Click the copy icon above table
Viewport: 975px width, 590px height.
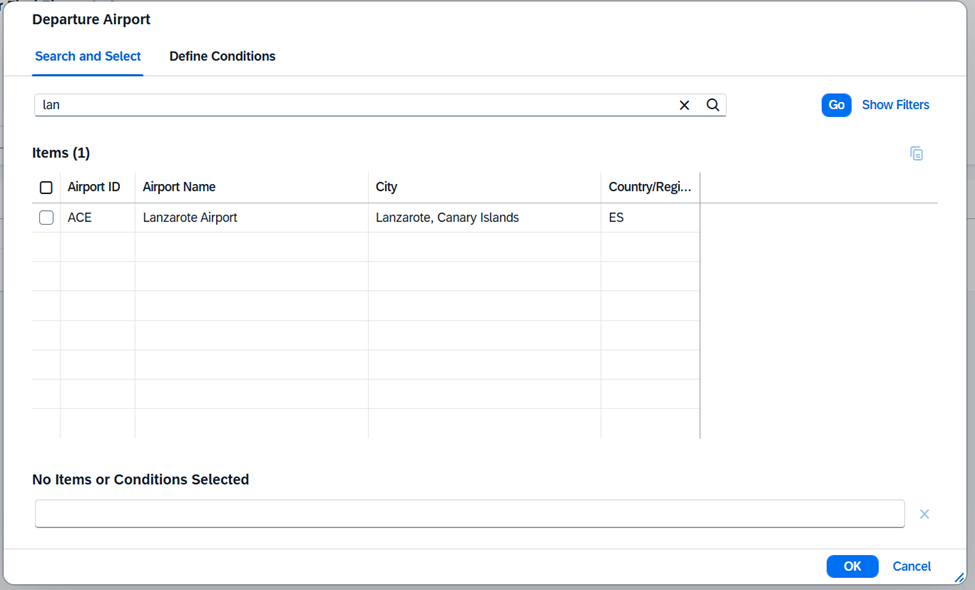pos(916,154)
